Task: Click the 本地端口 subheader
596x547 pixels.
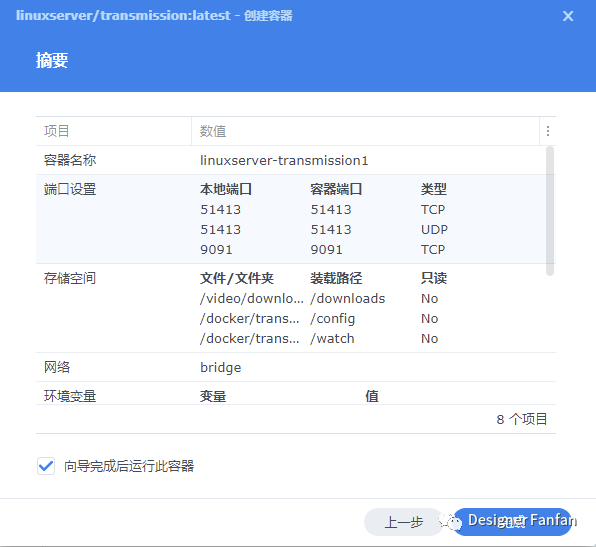Action: [x=226, y=189]
